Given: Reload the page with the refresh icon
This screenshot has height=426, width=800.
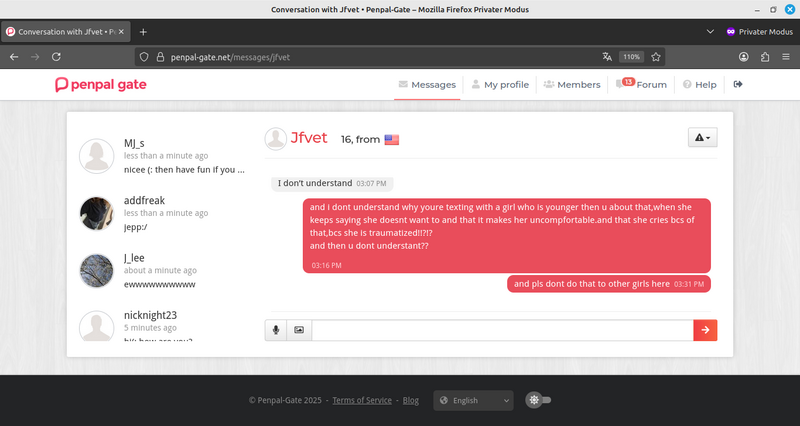Looking at the screenshot, I should (56, 57).
